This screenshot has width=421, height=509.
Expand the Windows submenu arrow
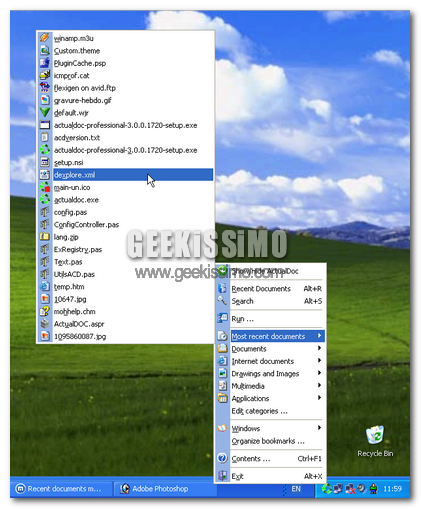[319, 428]
